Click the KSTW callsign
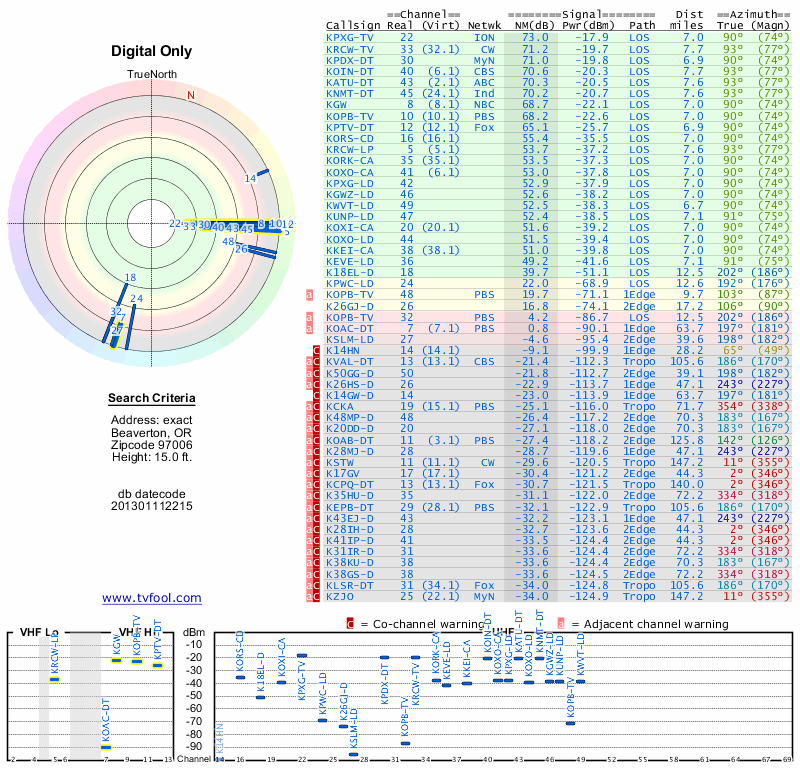 [x=340, y=462]
